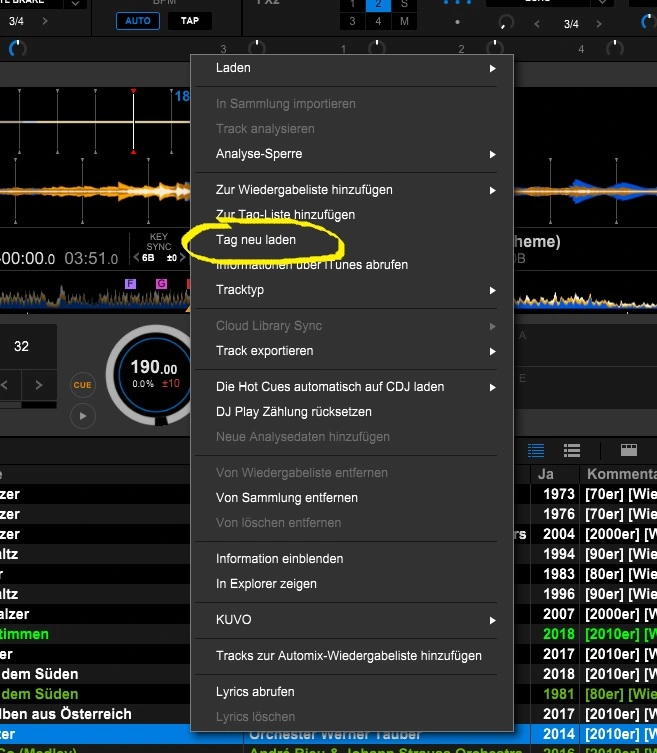Click the round play button below CUE

tap(83, 415)
